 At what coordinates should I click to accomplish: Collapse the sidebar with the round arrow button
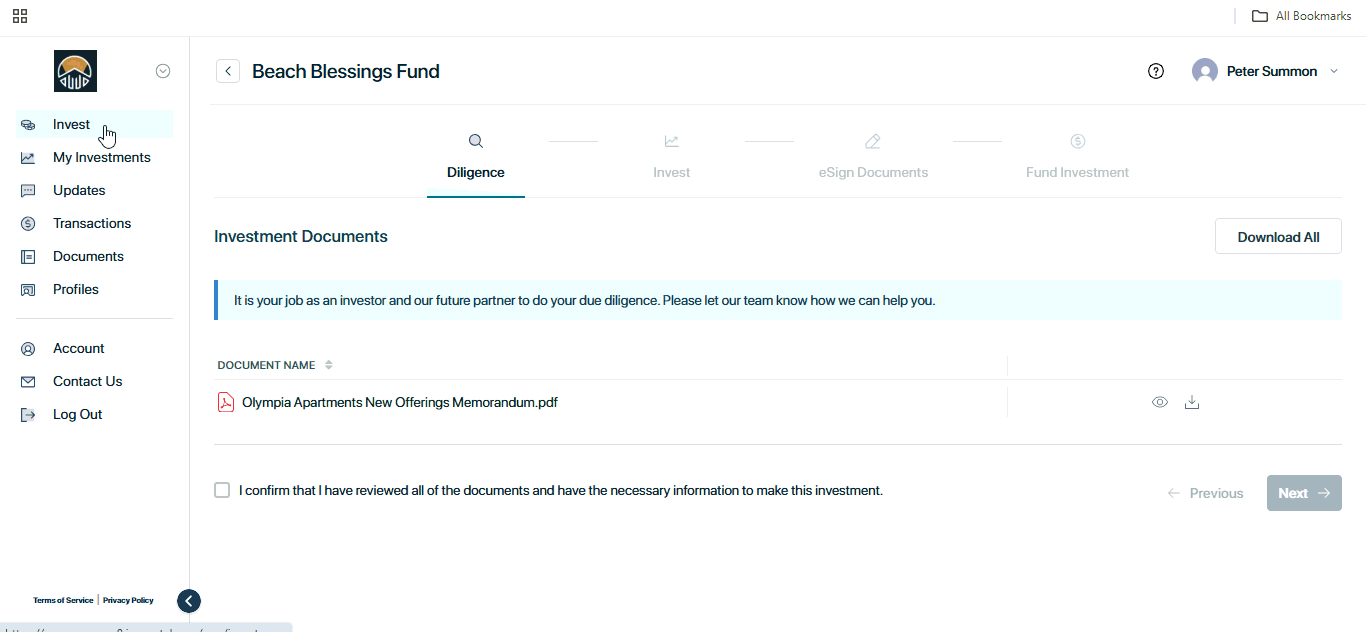pos(189,601)
